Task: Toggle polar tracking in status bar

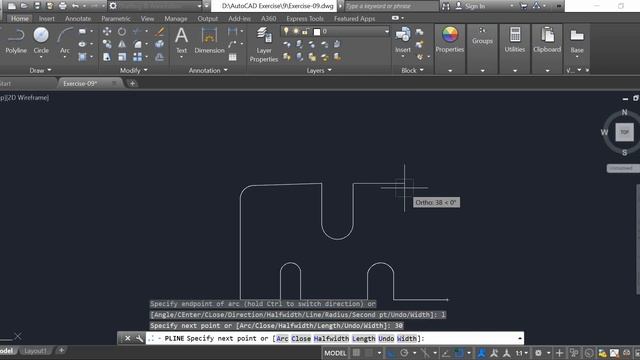Action: point(404,353)
